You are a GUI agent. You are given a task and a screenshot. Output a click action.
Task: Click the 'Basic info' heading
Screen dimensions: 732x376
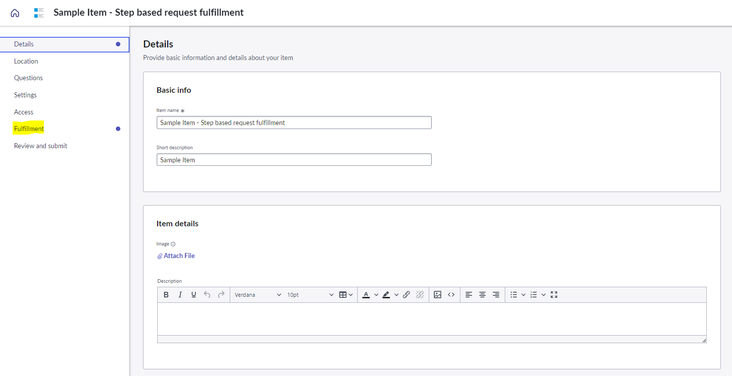(x=174, y=90)
